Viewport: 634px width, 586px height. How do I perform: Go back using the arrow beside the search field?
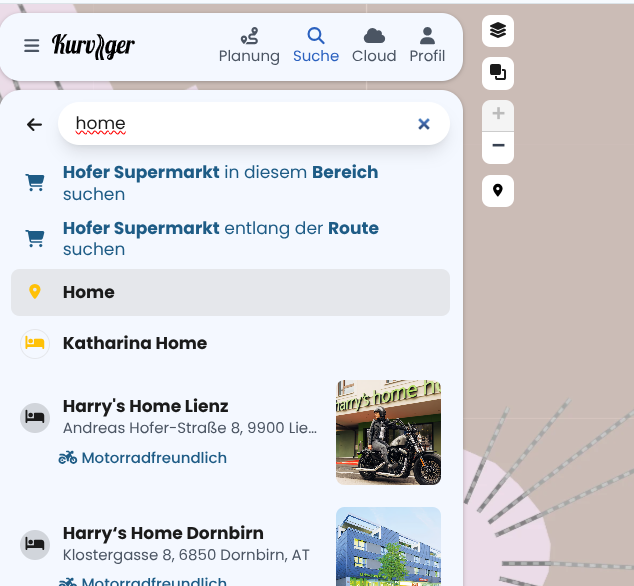click(x=34, y=124)
